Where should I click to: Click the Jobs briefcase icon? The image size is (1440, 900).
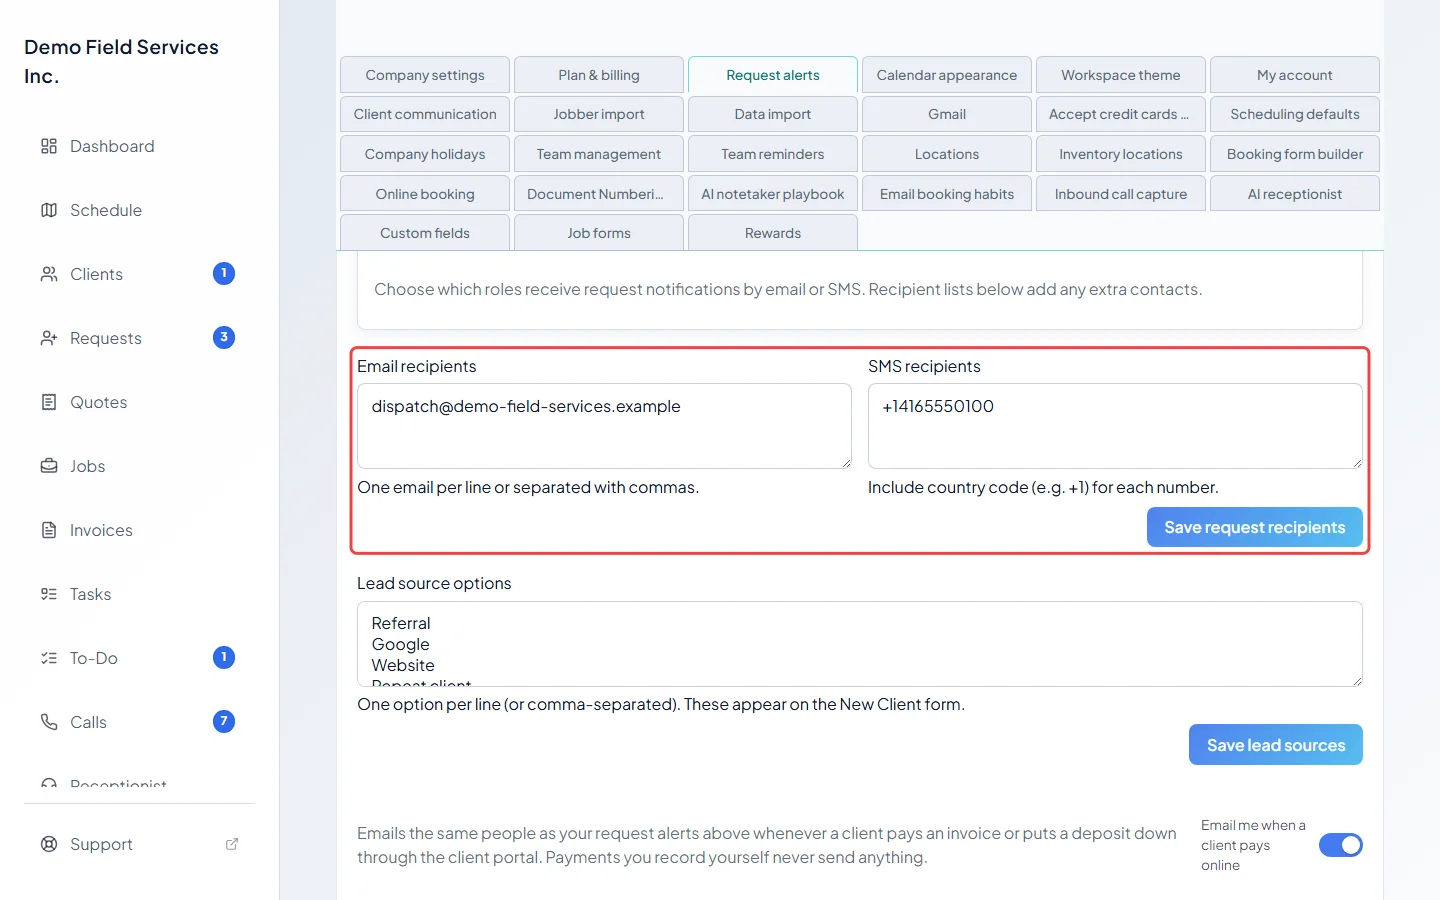[x=49, y=466]
